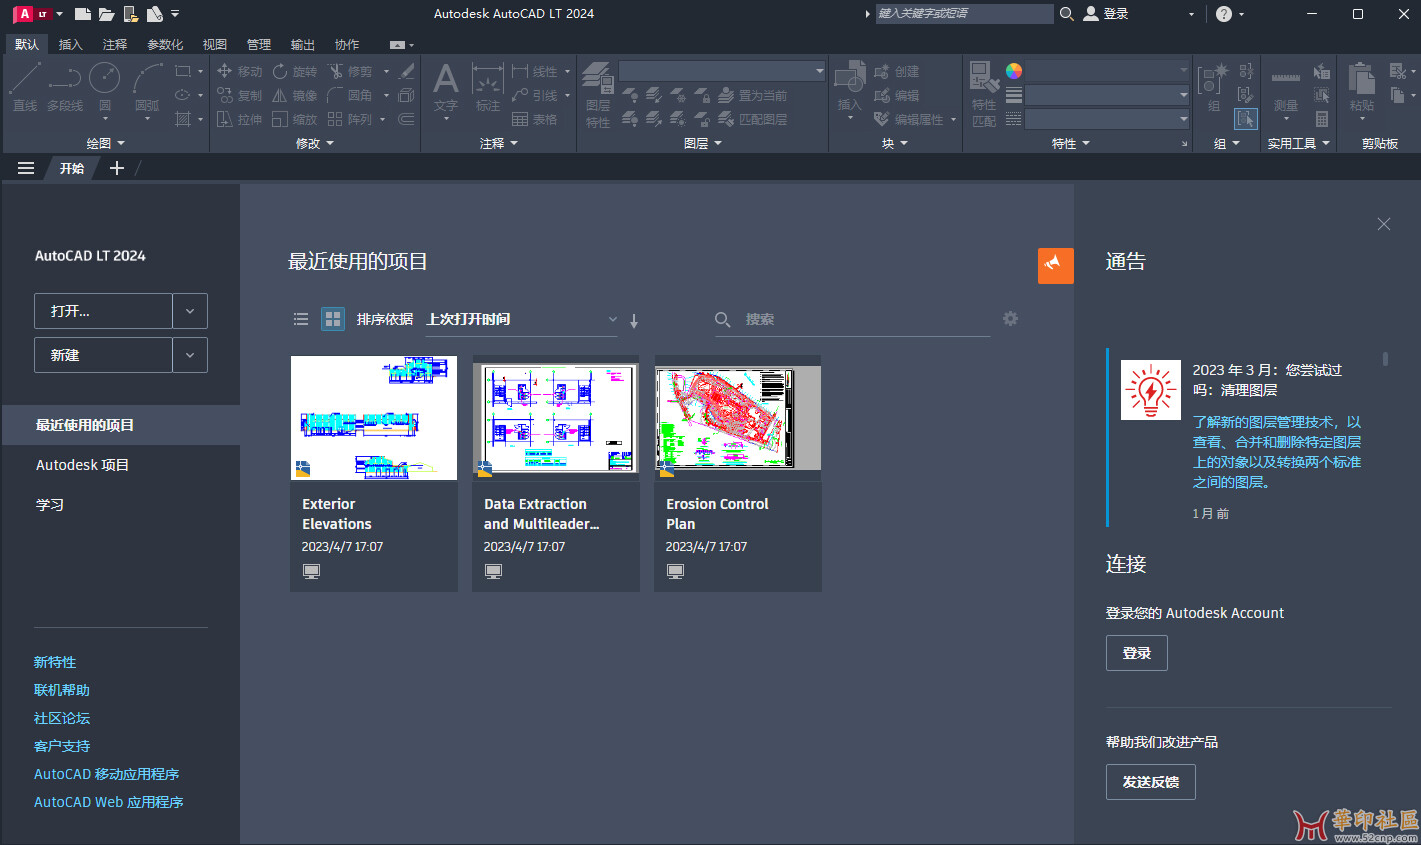Viewport: 1421px width, 845px height.
Task: Select the Arc (圆弧) tool
Action: coord(147,87)
